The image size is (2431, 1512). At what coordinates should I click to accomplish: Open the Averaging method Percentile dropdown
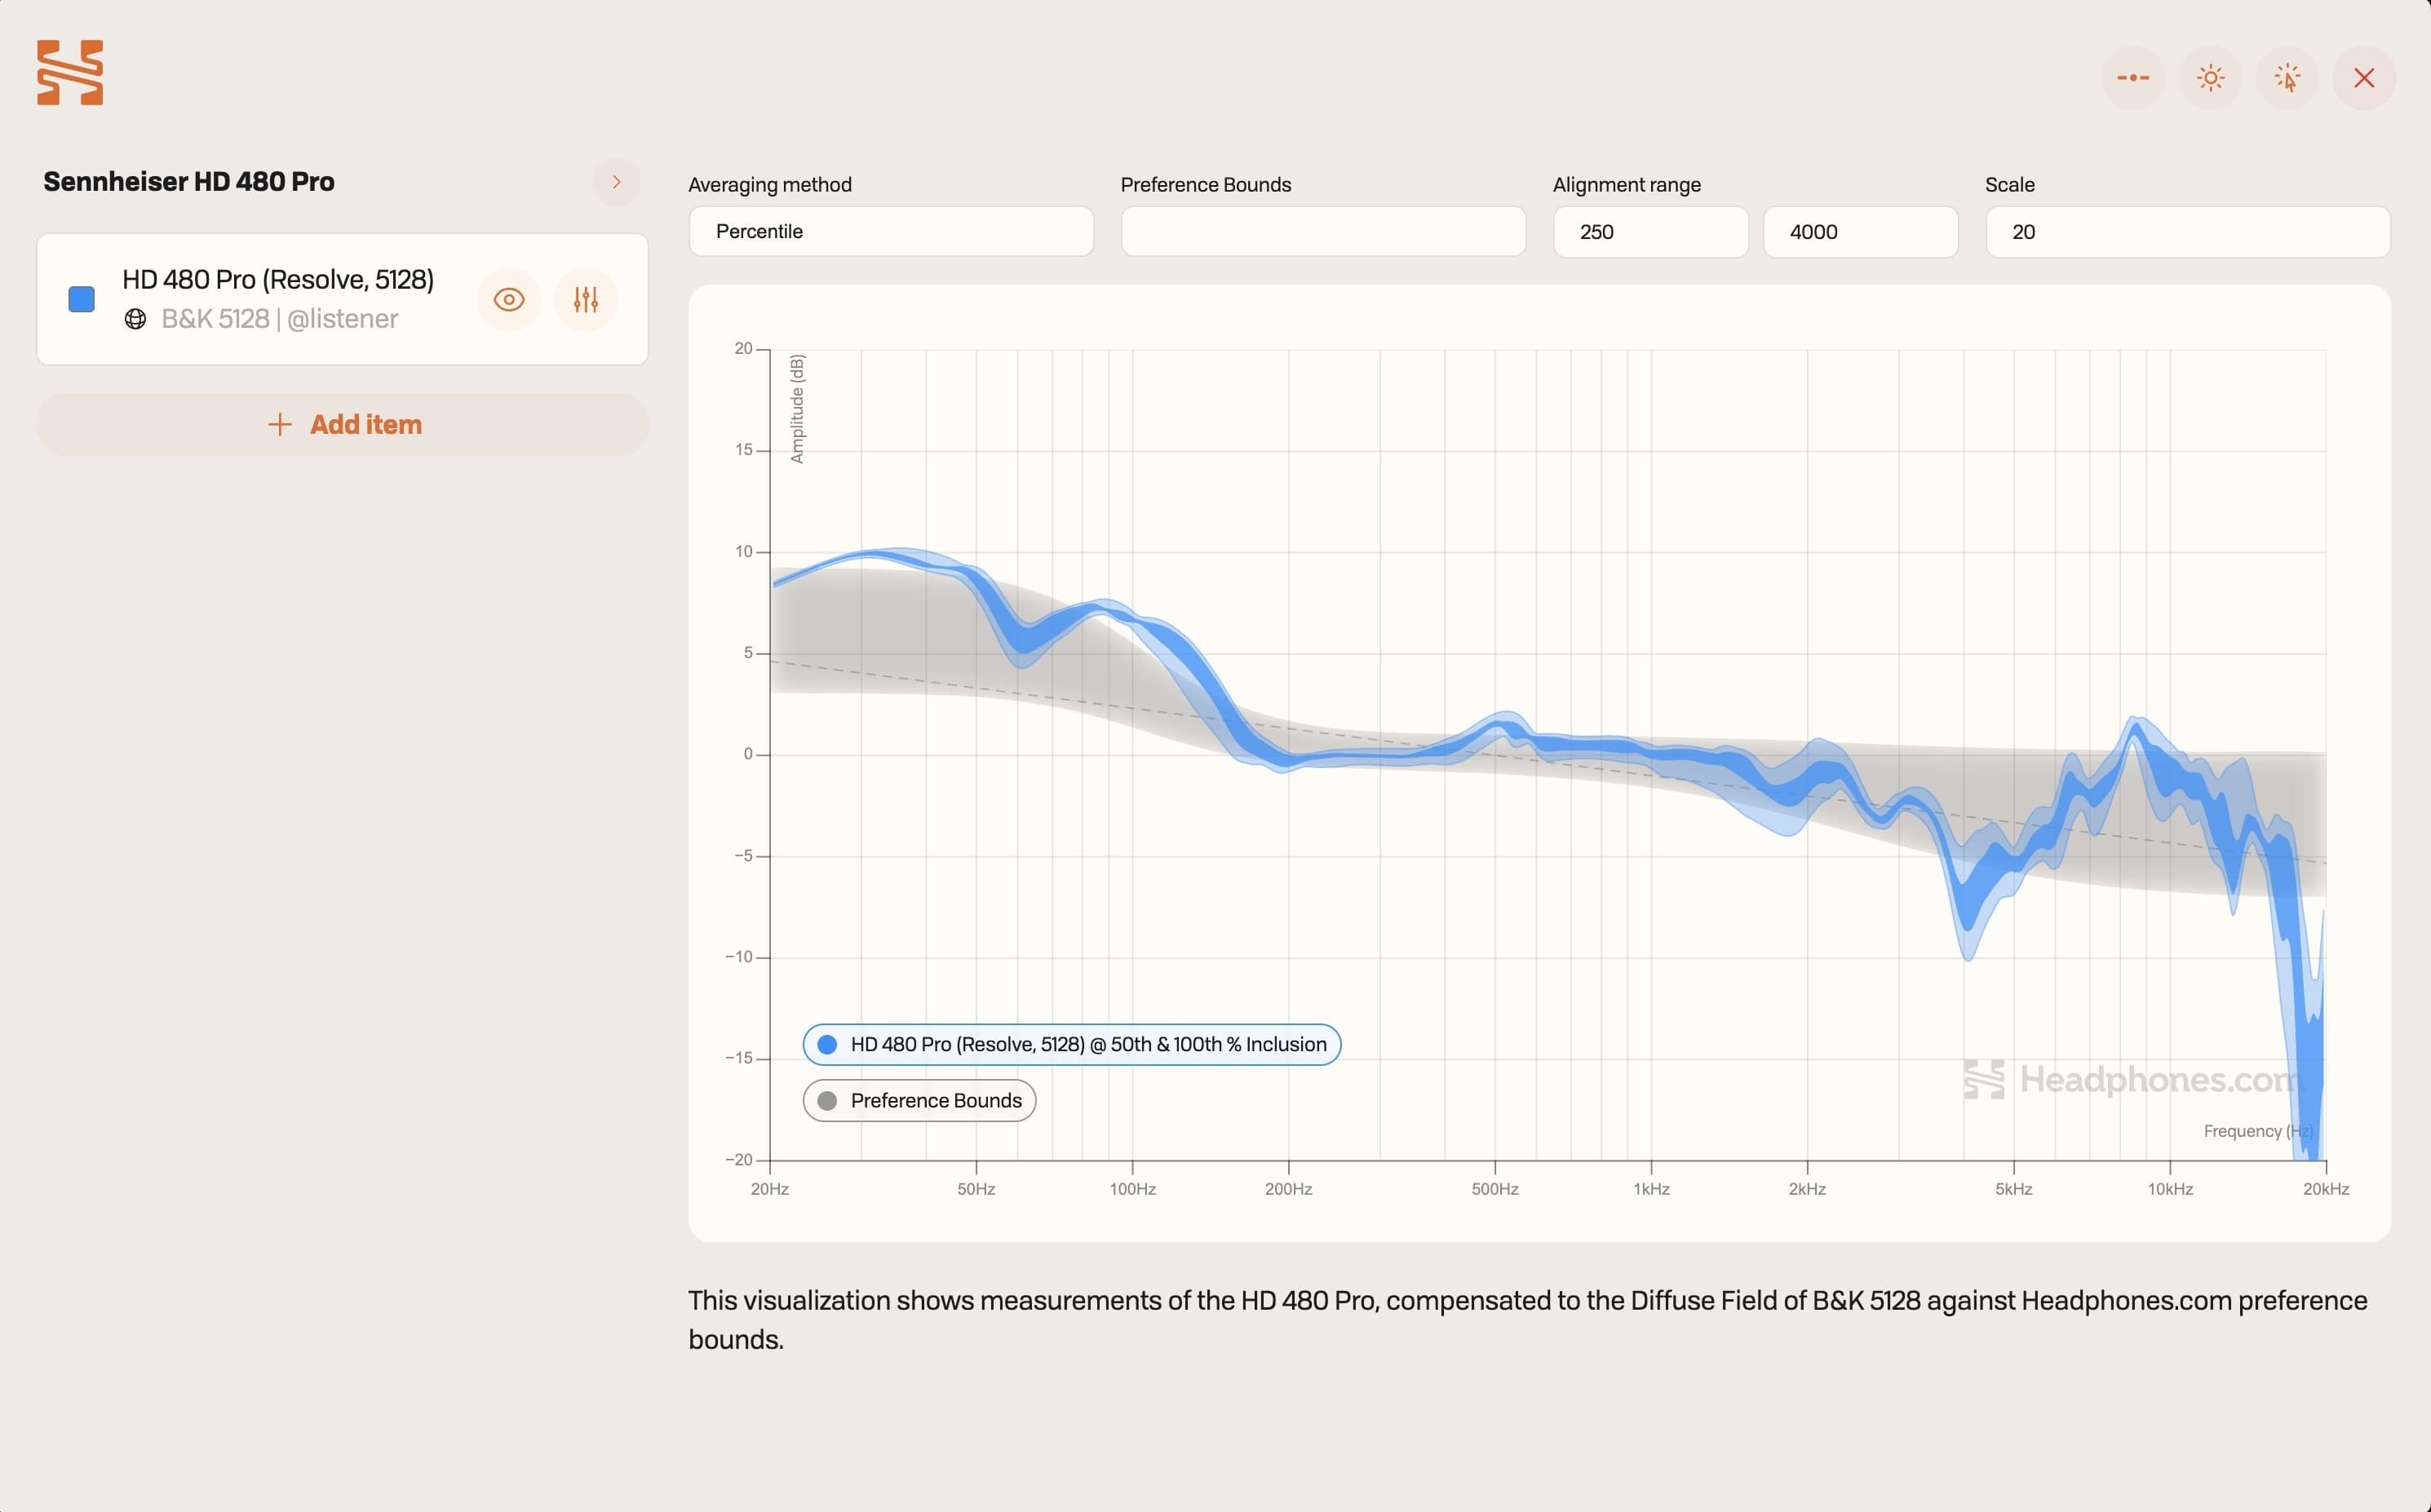pyautogui.click(x=891, y=232)
